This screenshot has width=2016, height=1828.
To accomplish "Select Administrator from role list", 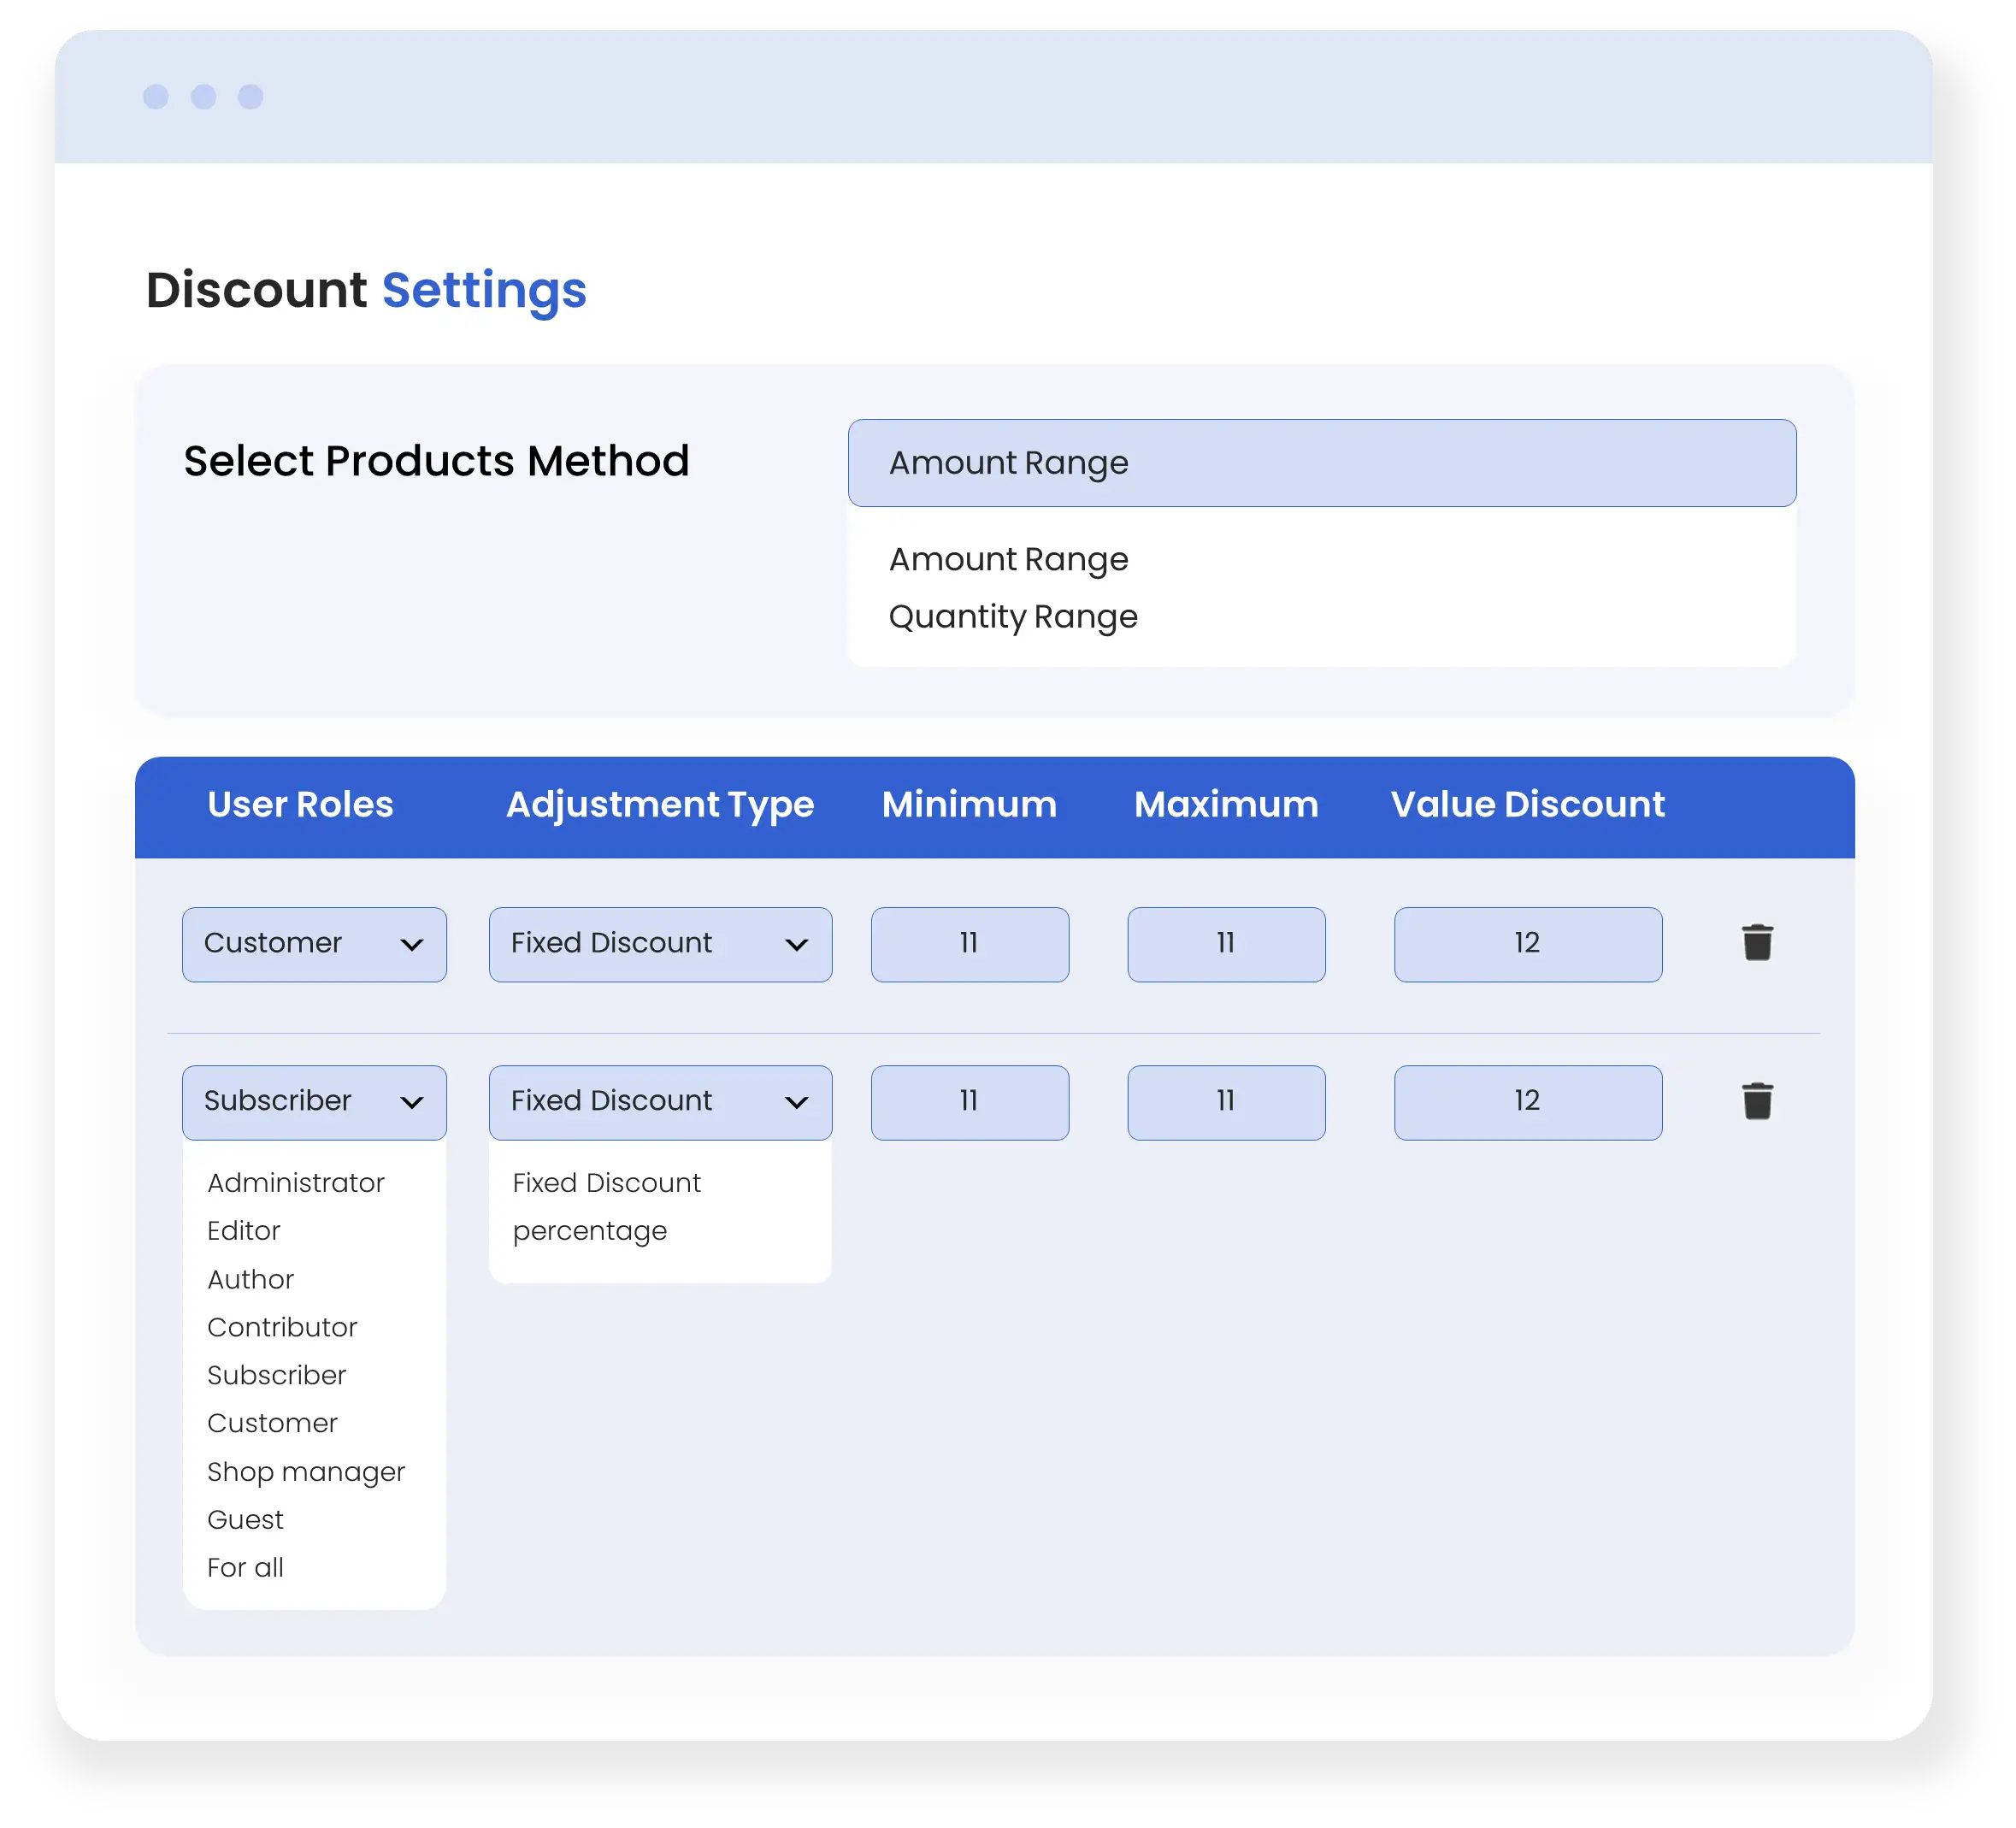I will pos(295,1183).
